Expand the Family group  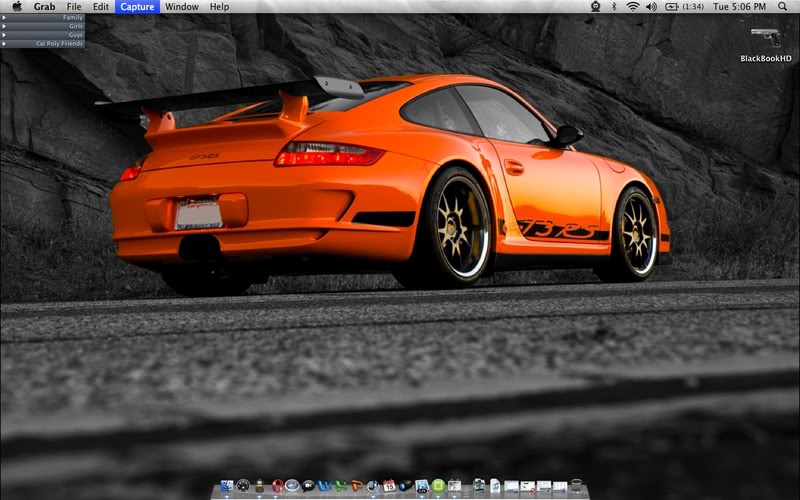click(x=5, y=17)
